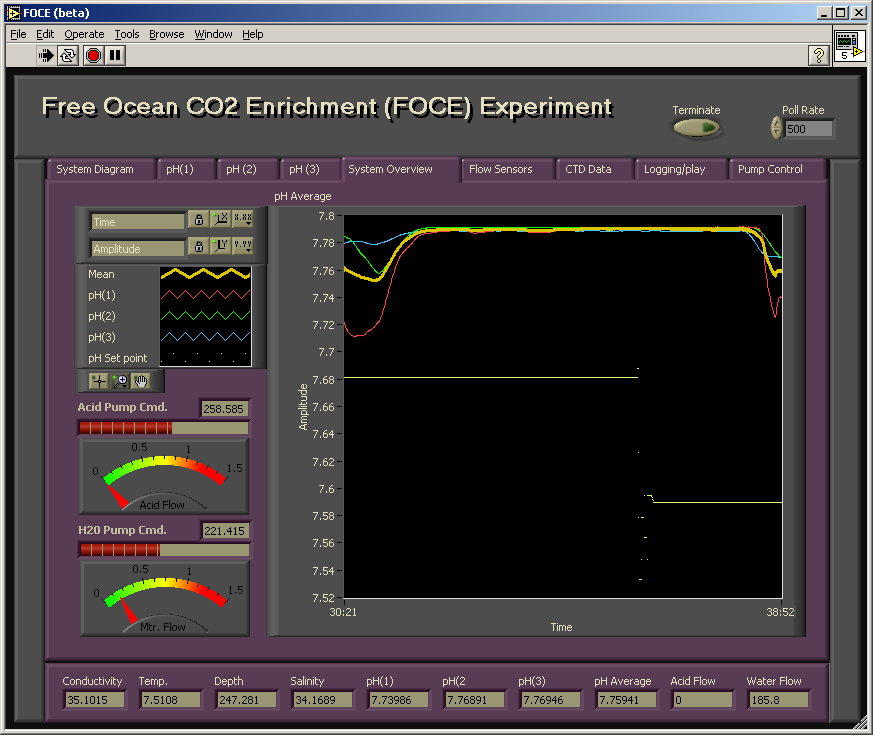Screen dimensions: 873x735
Task: Open the Operate menu
Action: click(x=84, y=35)
